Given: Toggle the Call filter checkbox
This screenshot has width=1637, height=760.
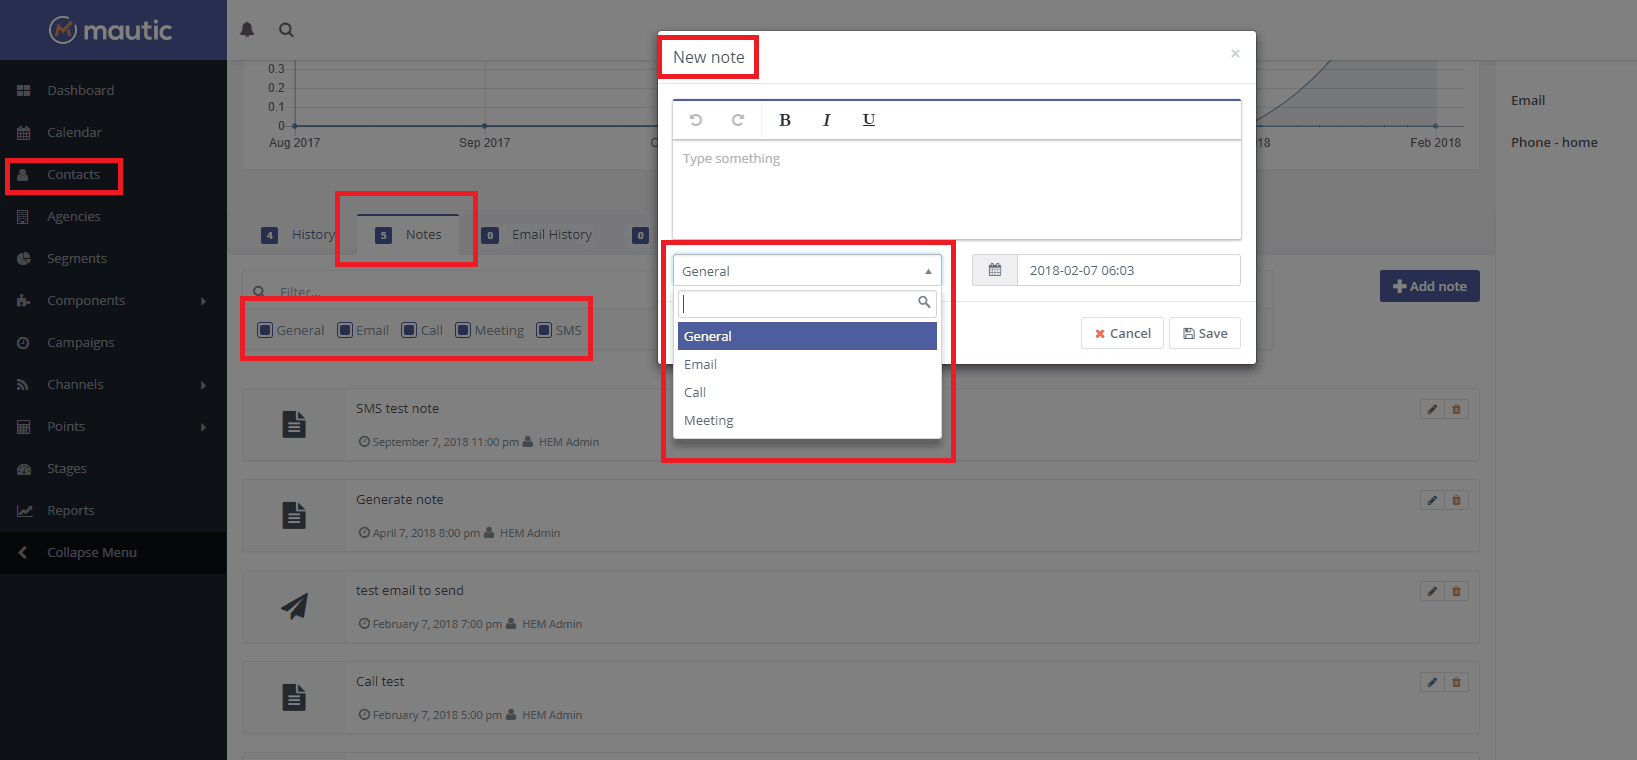Looking at the screenshot, I should (409, 330).
